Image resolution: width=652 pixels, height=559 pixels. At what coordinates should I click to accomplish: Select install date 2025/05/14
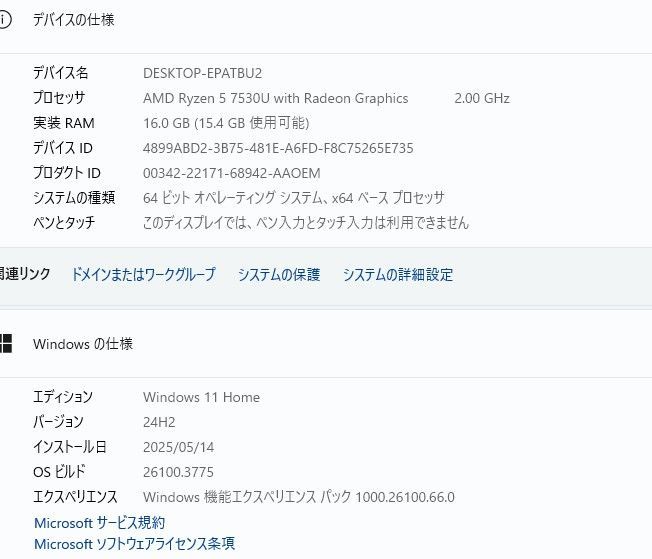[x=178, y=447]
